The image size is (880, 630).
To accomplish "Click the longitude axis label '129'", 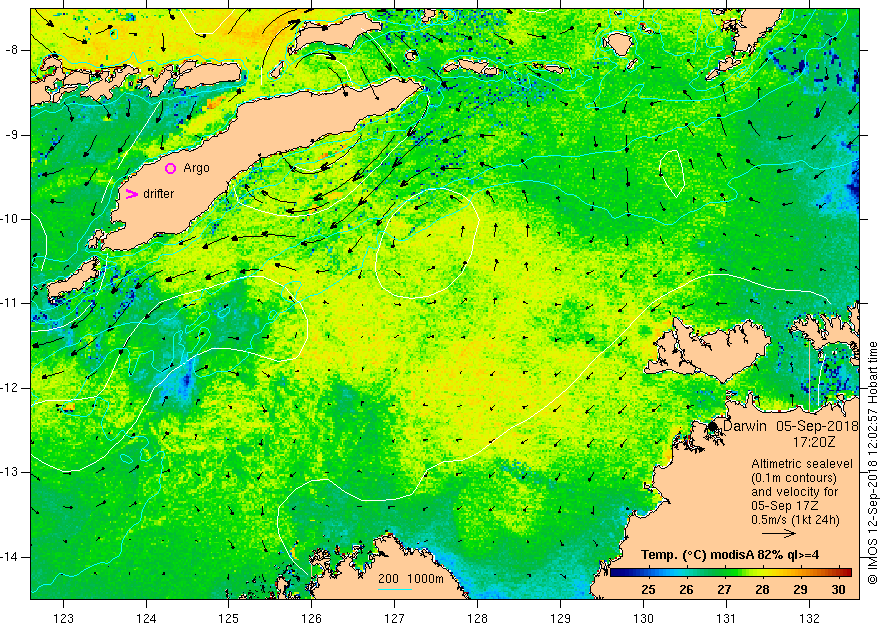I will [x=560, y=618].
